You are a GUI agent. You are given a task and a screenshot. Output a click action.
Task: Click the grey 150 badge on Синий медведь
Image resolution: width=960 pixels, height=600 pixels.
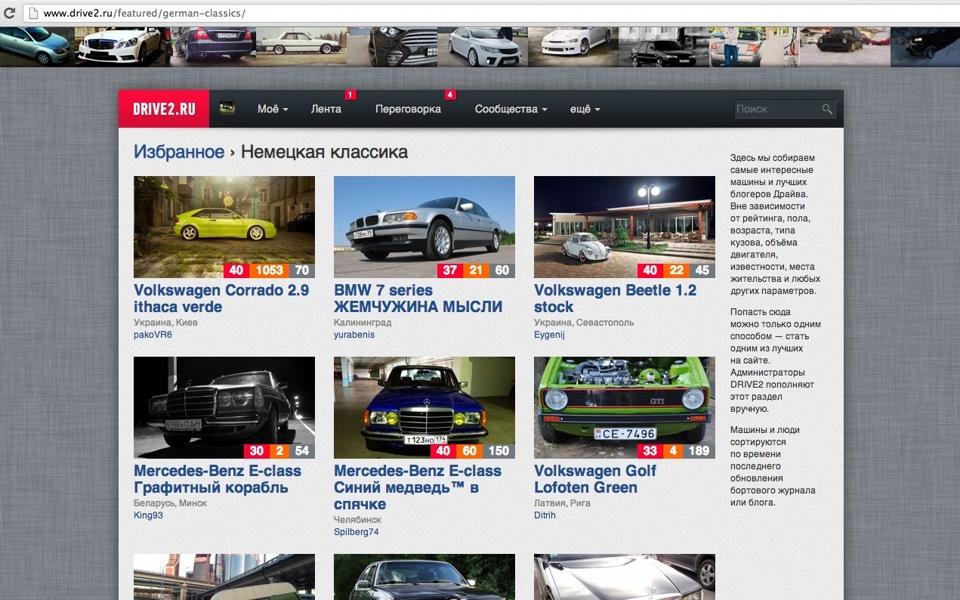point(498,451)
